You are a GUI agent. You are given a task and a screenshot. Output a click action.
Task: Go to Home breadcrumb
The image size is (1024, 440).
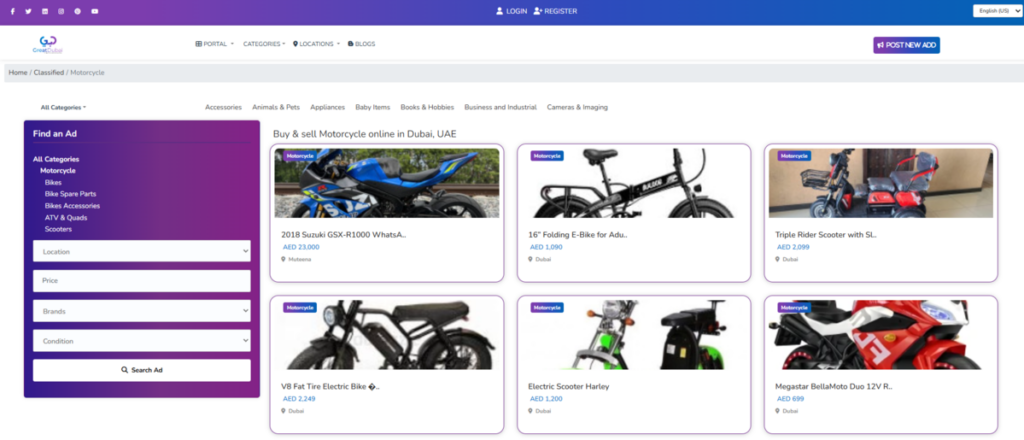coord(18,72)
